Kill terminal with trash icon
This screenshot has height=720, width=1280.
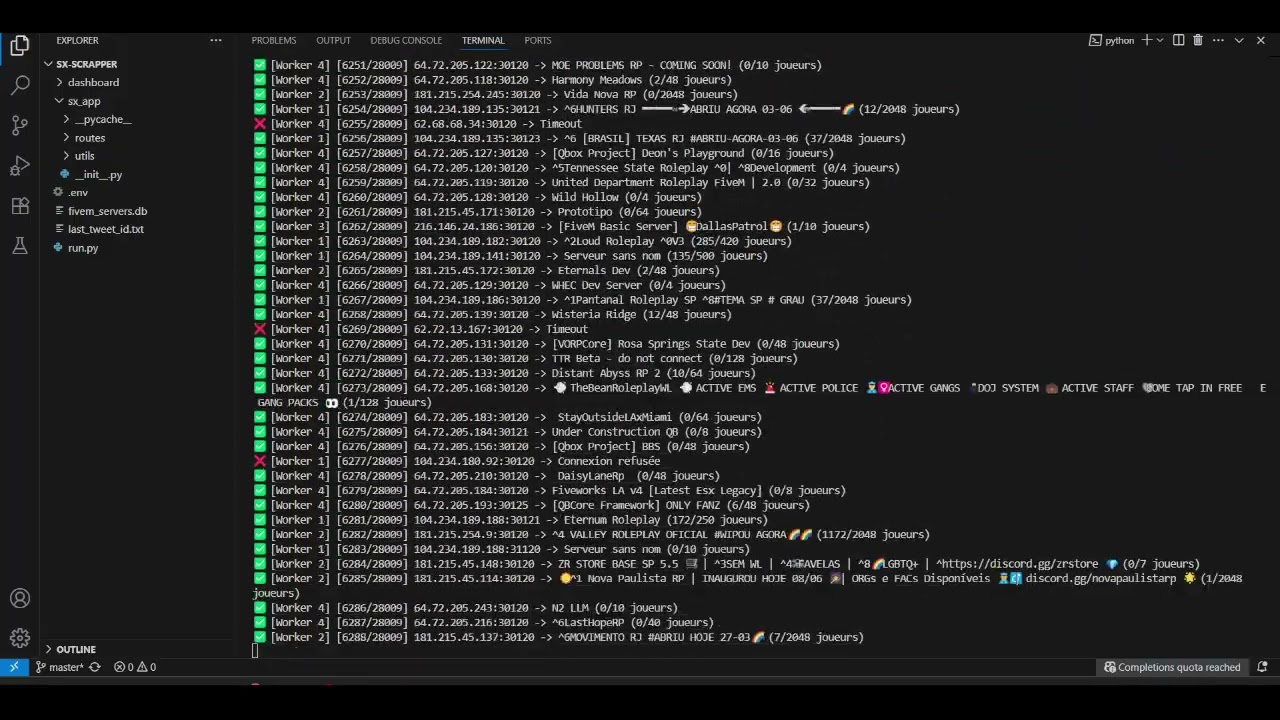pos(1198,40)
